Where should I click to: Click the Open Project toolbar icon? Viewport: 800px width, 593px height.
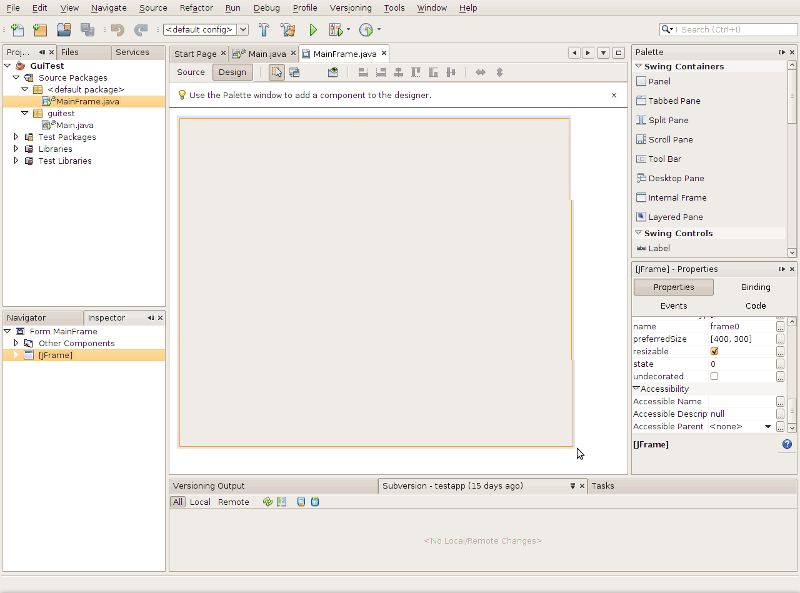[64, 30]
